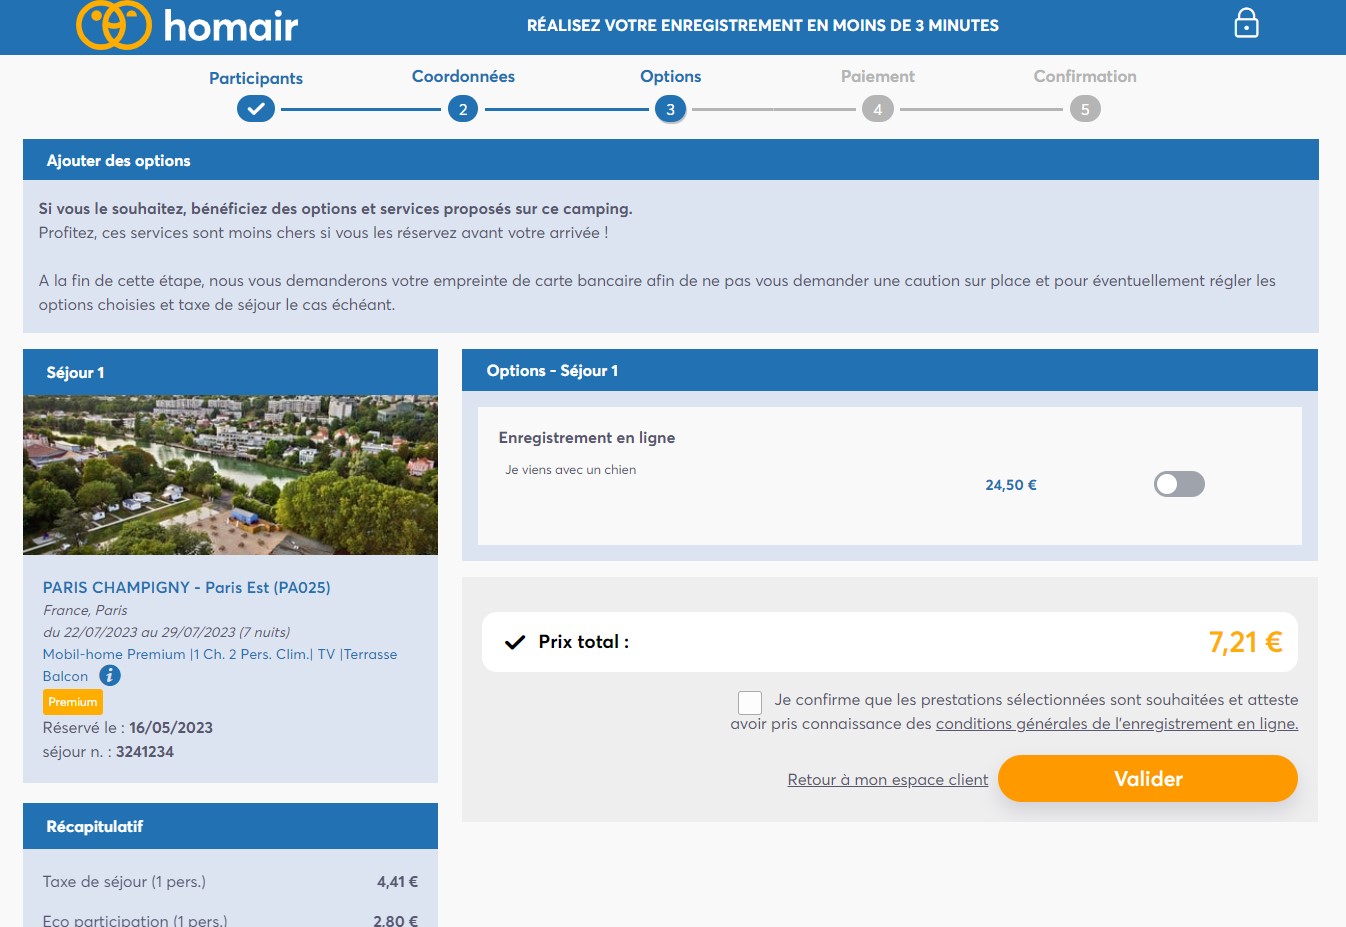
Task: Enable the 'Je viens avec un chien' toggle
Action: coord(1179,484)
